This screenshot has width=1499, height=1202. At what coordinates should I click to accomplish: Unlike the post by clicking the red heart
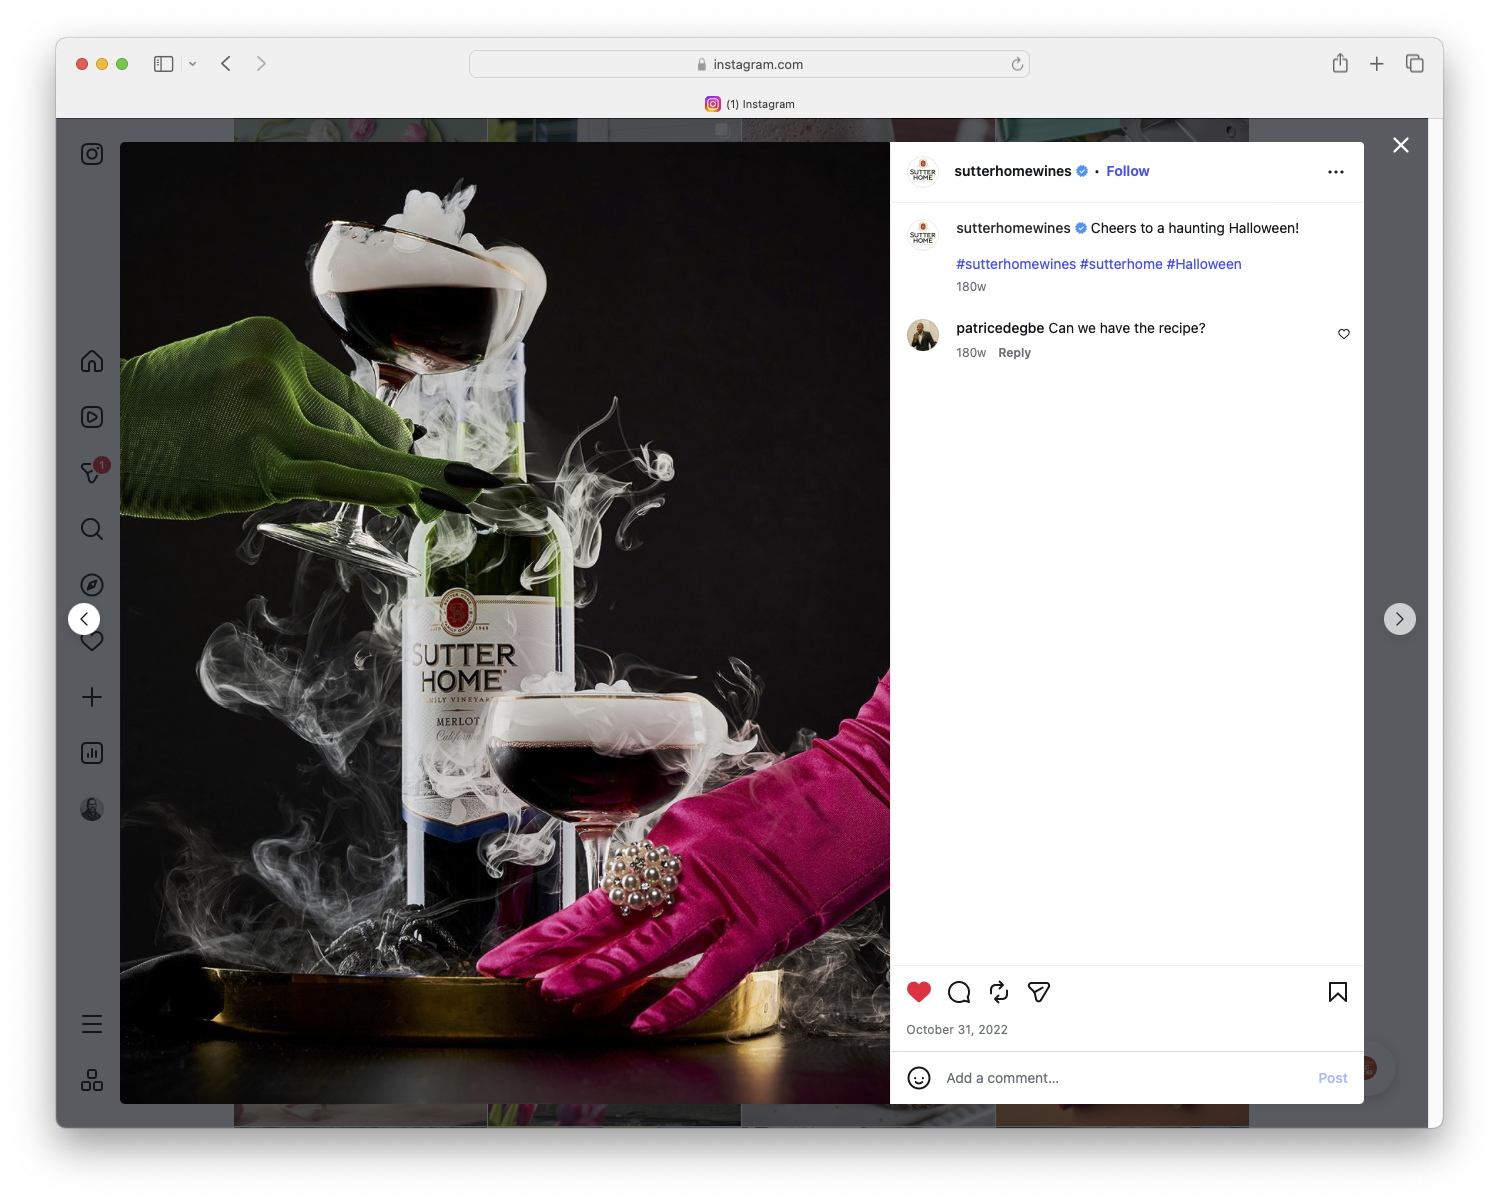[x=918, y=992]
